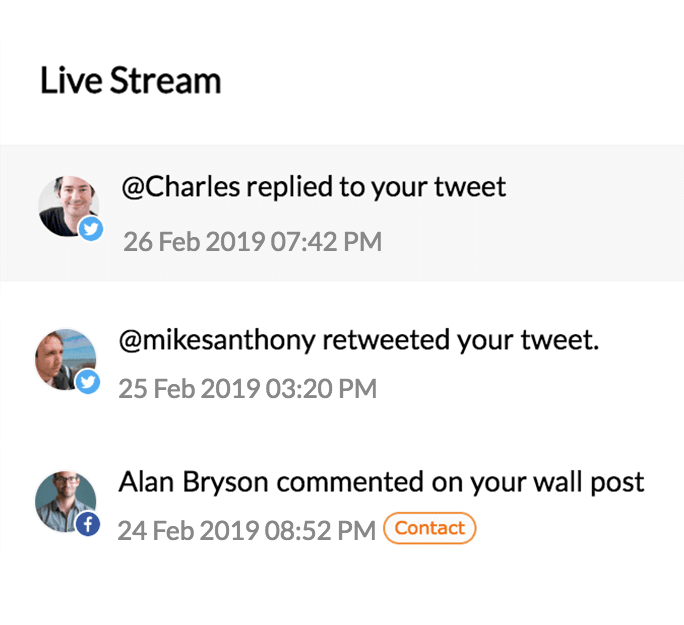The image size is (684, 625).
Task: Click the Facebook badge on Alan Bryson's avatar
Action: point(88,524)
